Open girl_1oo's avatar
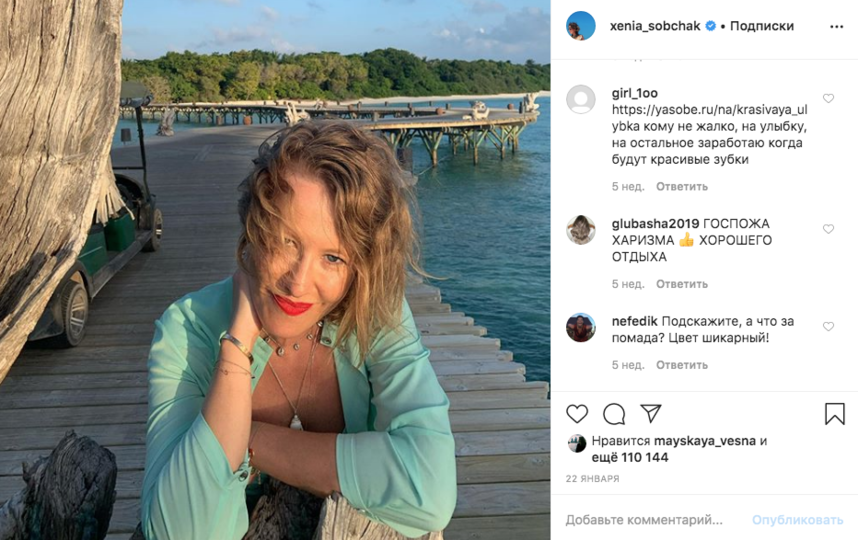This screenshot has height=540, width=858. (581, 99)
